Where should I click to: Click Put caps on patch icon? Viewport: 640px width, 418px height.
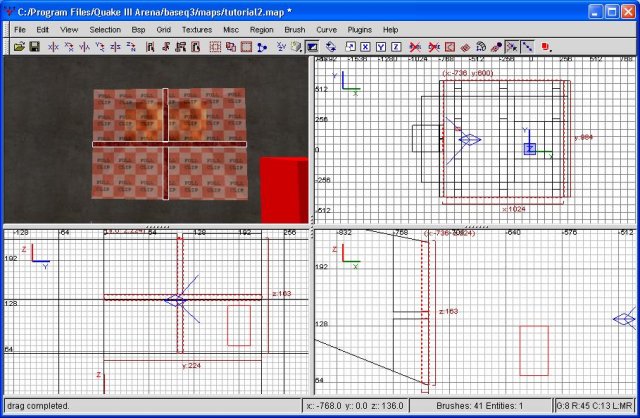pyautogui.click(x=496, y=47)
